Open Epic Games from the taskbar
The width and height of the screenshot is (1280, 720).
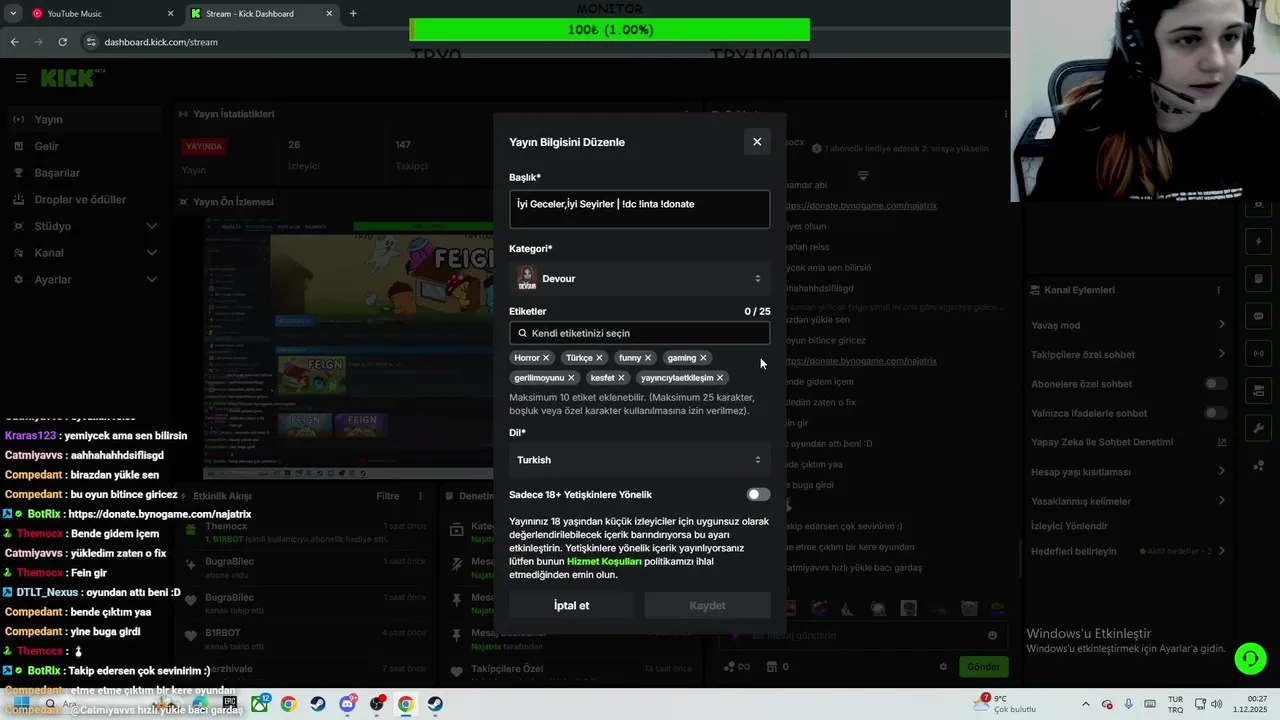click(x=230, y=704)
